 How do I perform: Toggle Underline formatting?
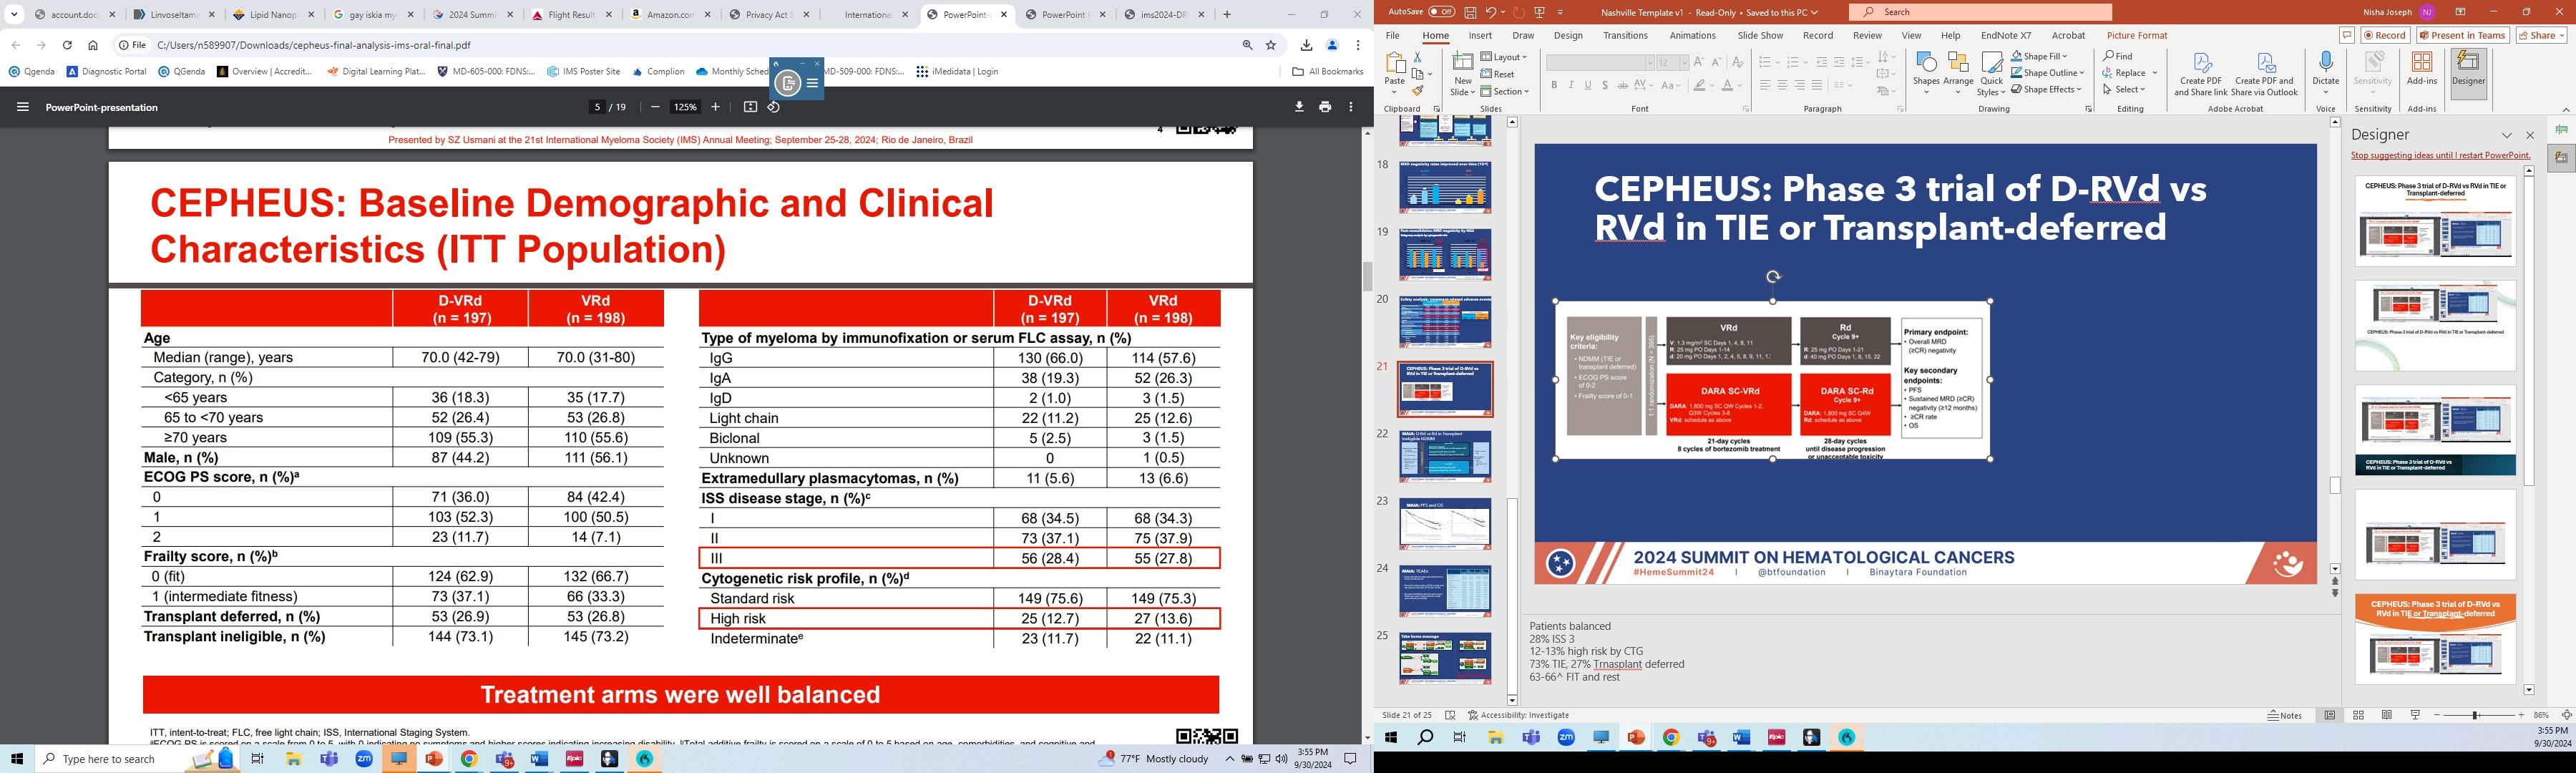click(1588, 85)
